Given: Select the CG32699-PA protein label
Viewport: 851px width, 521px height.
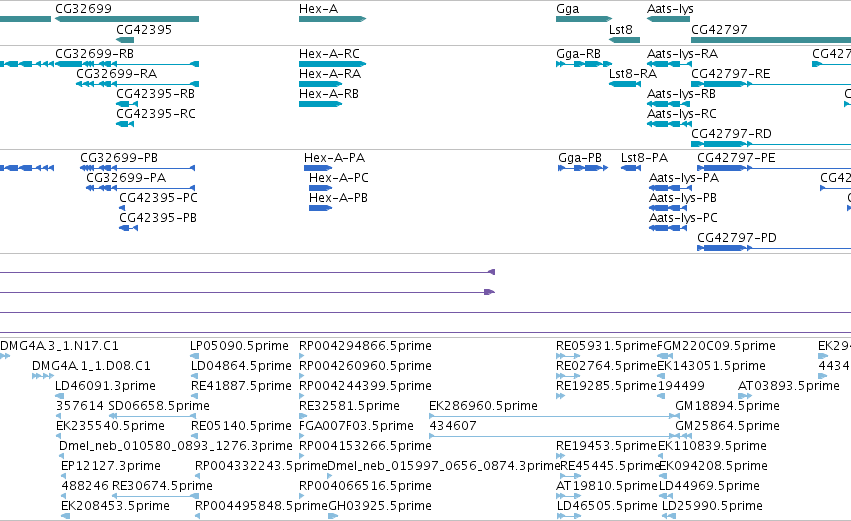Looking at the screenshot, I should coord(126,178).
